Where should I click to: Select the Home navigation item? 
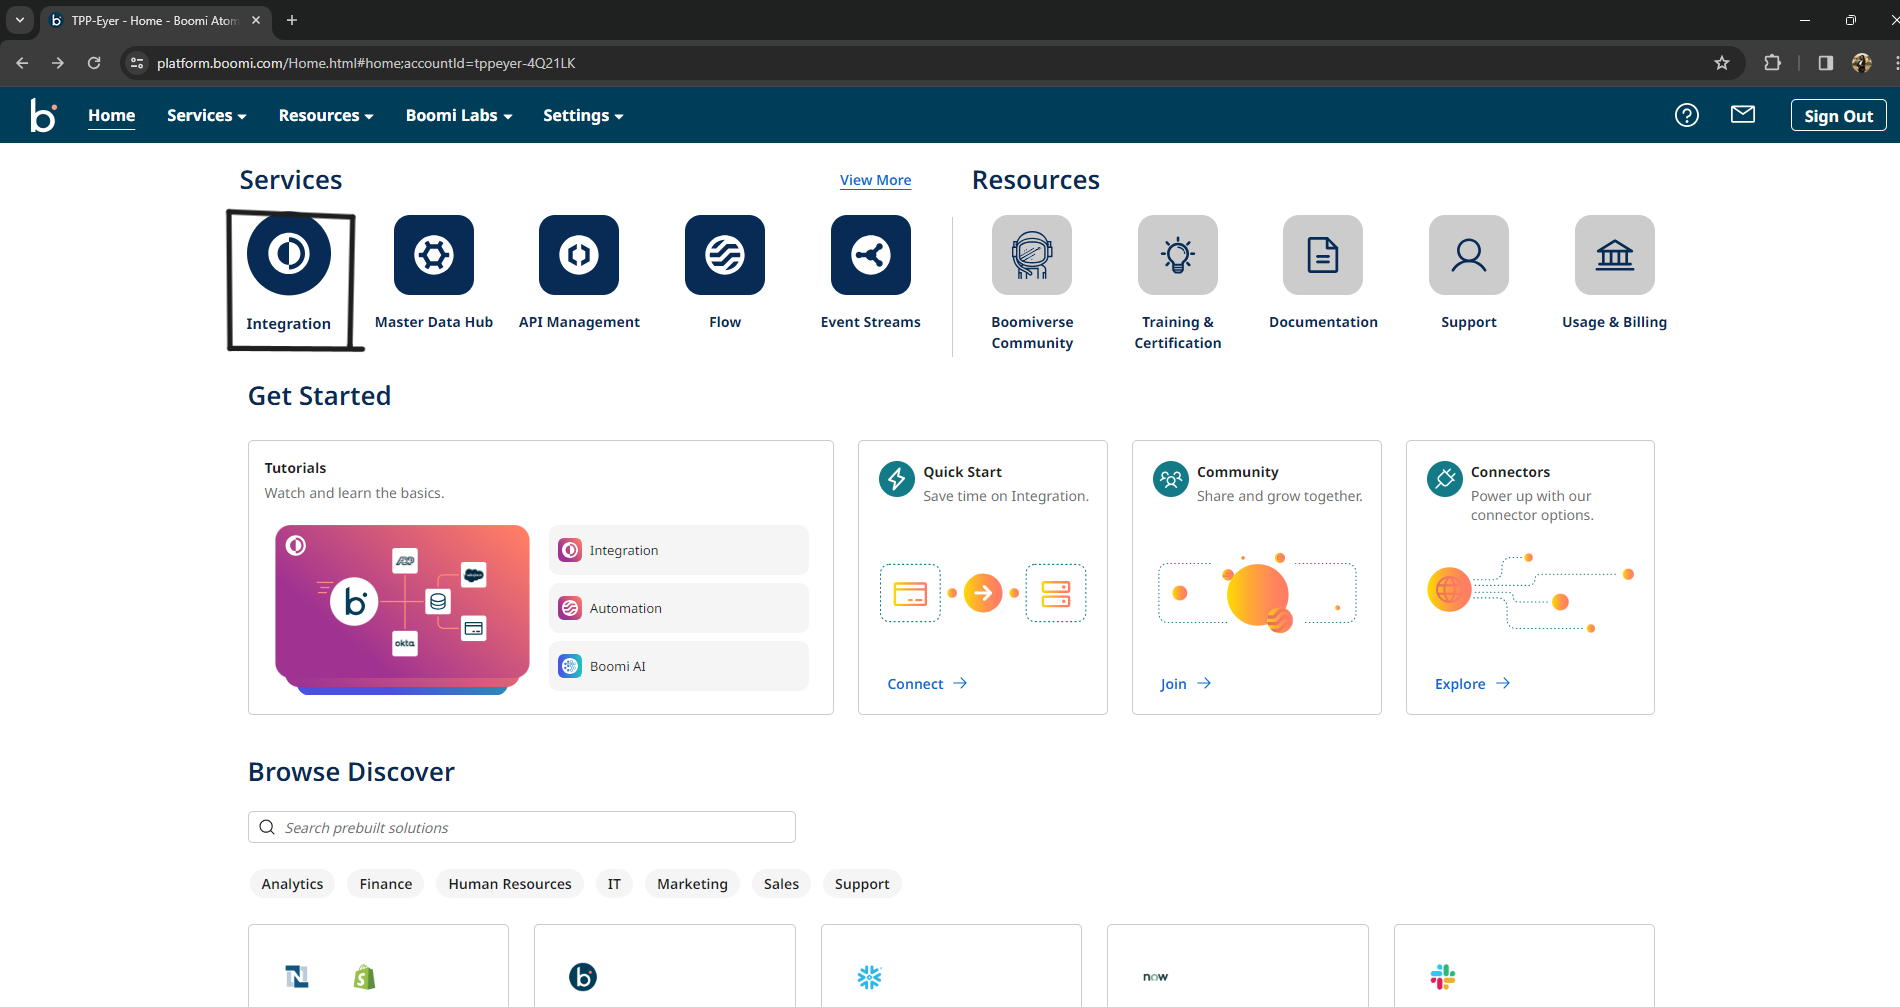coord(111,115)
